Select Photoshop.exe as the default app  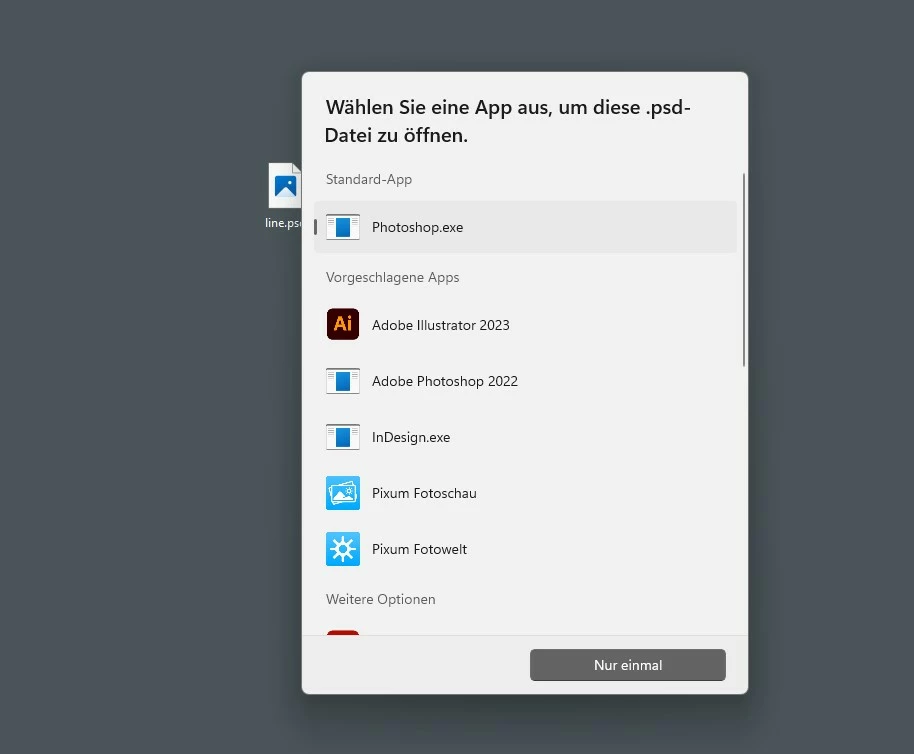tap(525, 227)
